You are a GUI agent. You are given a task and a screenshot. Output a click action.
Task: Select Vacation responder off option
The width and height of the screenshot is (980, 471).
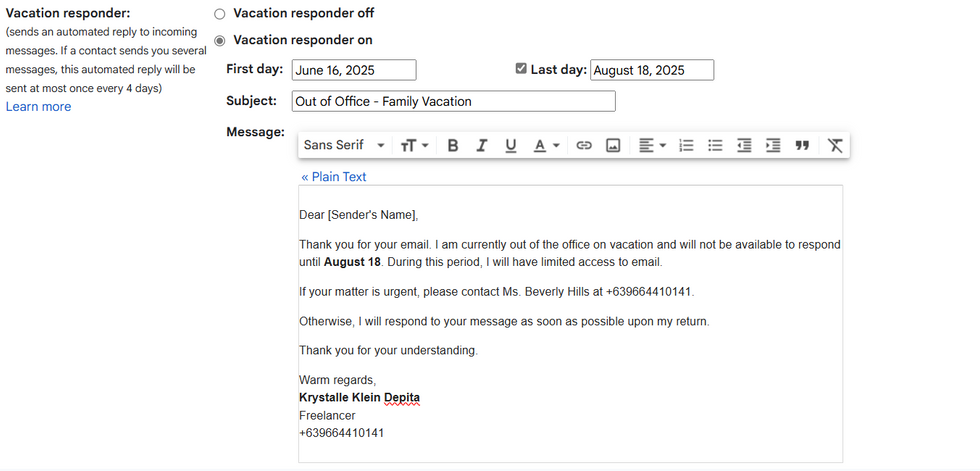(220, 14)
